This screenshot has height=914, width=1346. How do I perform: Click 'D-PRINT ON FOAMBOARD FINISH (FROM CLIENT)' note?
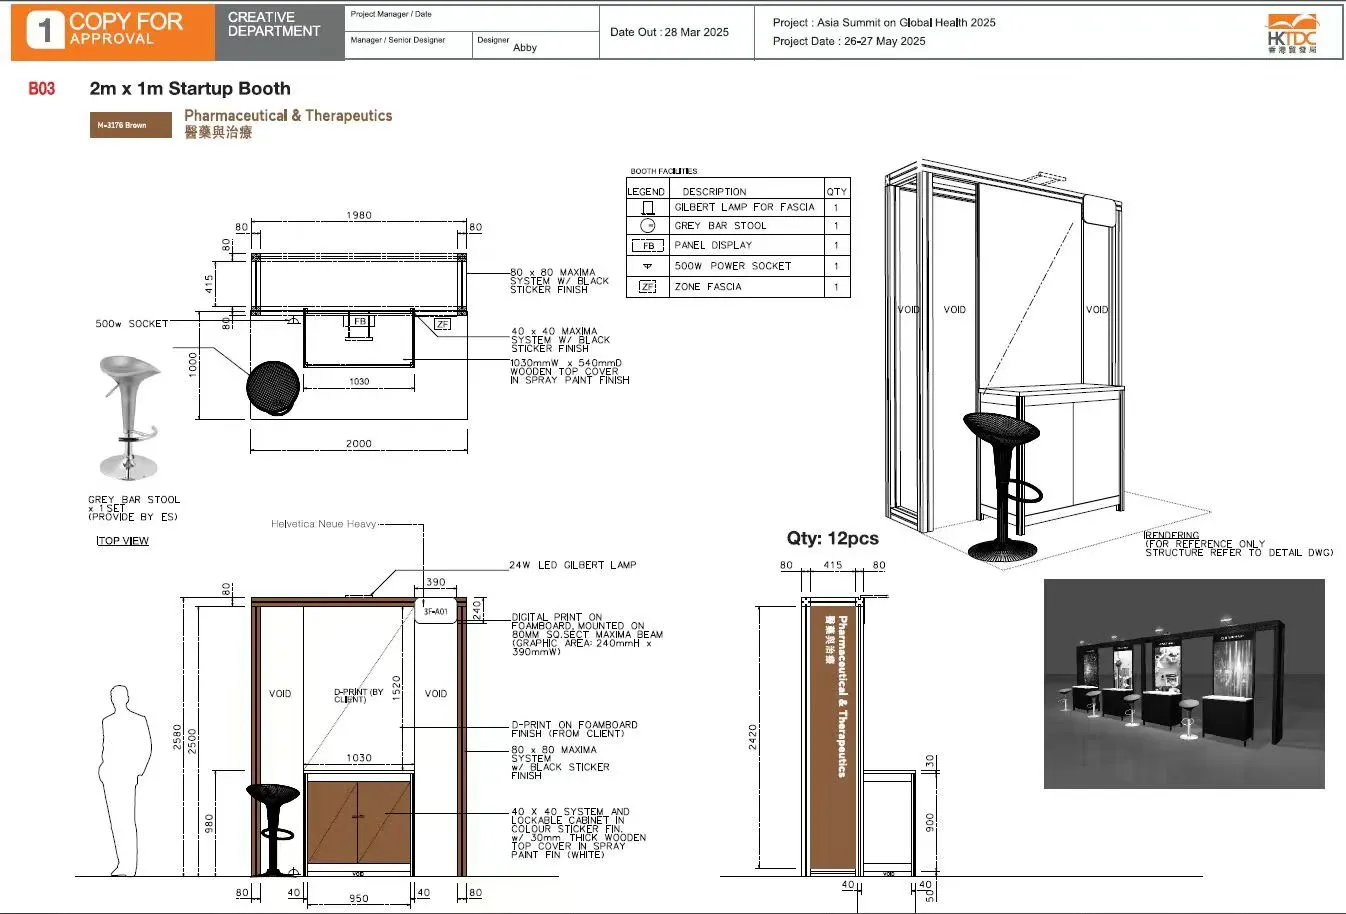click(574, 729)
